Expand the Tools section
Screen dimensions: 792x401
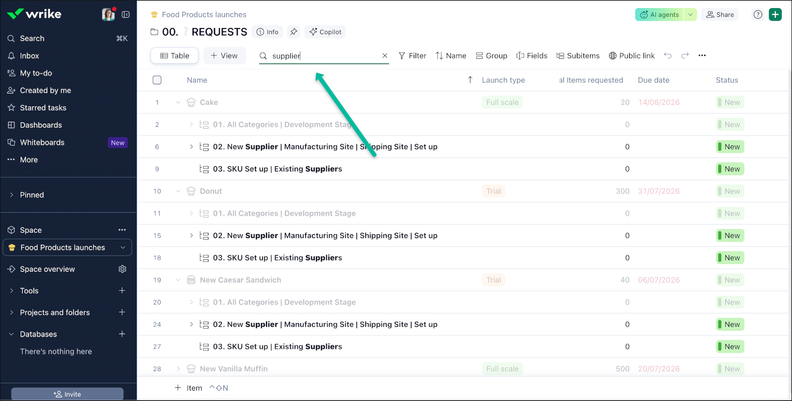11,291
